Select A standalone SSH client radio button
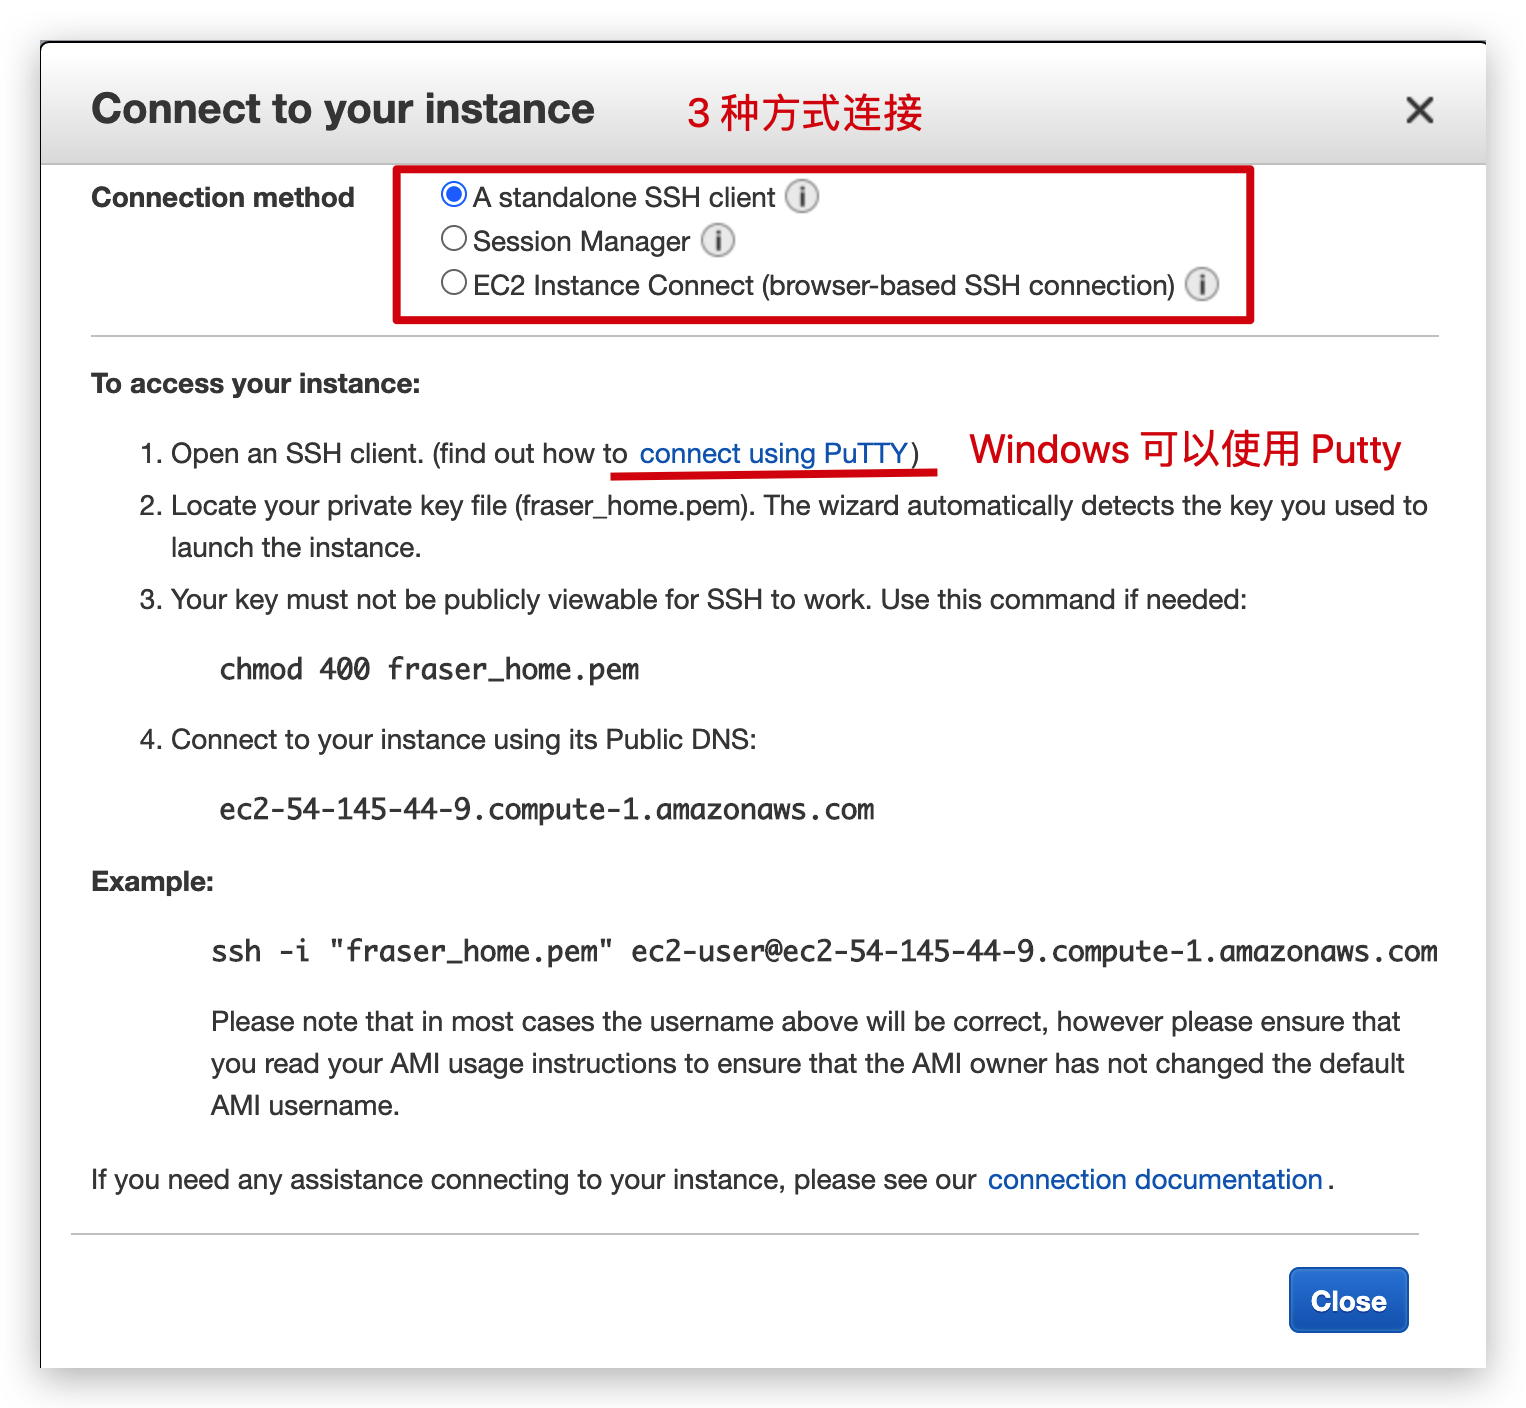This screenshot has height=1408, width=1526. 454,195
